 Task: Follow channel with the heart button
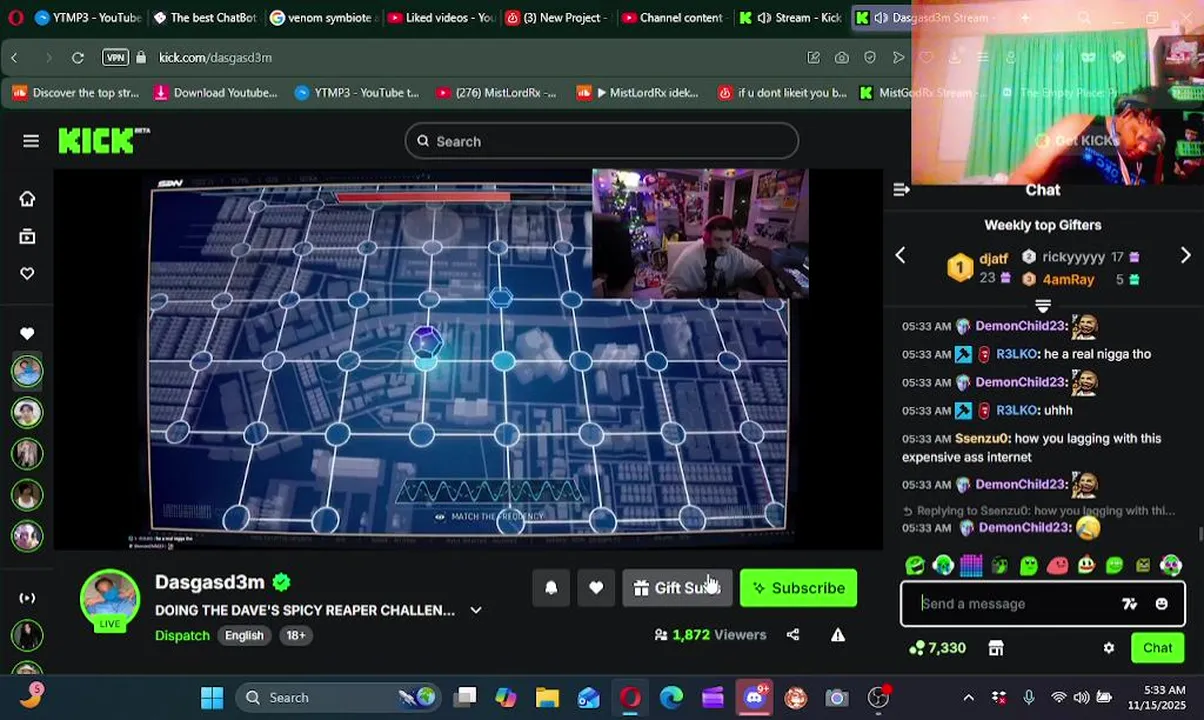coord(596,588)
